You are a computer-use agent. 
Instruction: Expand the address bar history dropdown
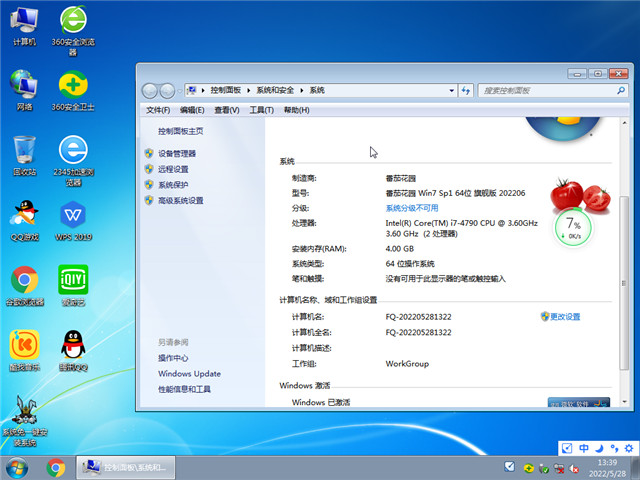point(451,91)
